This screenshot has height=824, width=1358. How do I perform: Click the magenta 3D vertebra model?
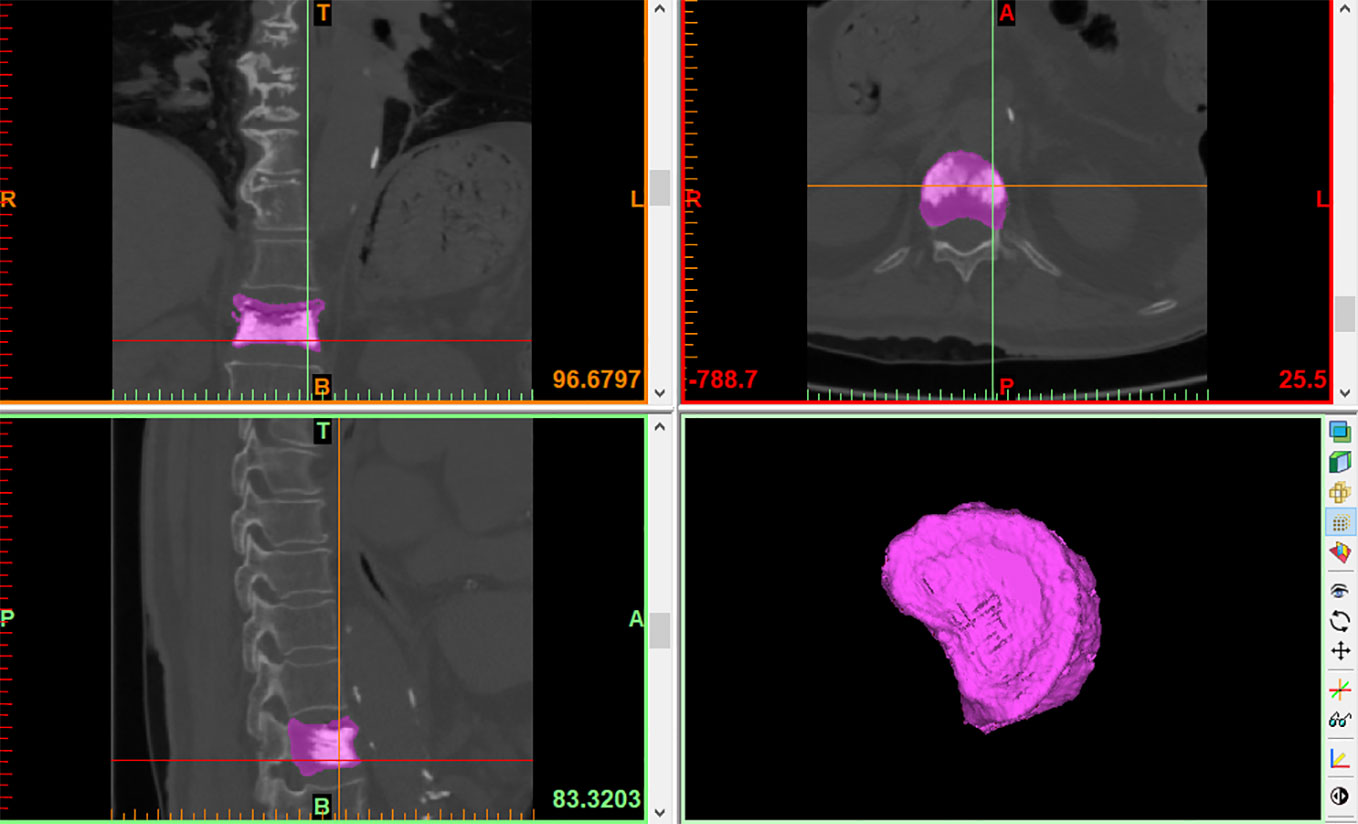tap(992, 616)
